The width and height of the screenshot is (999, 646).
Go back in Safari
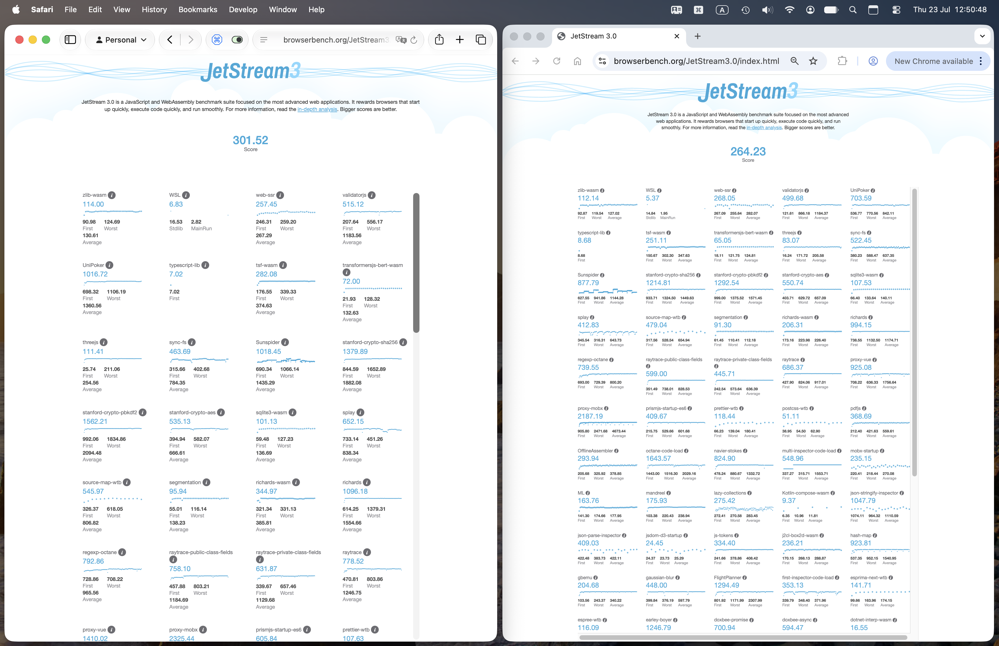pyautogui.click(x=169, y=39)
